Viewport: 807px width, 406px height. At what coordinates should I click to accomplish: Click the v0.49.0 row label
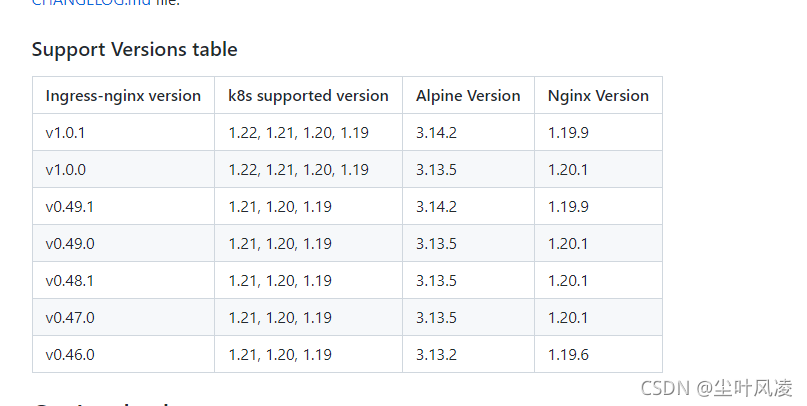click(70, 244)
